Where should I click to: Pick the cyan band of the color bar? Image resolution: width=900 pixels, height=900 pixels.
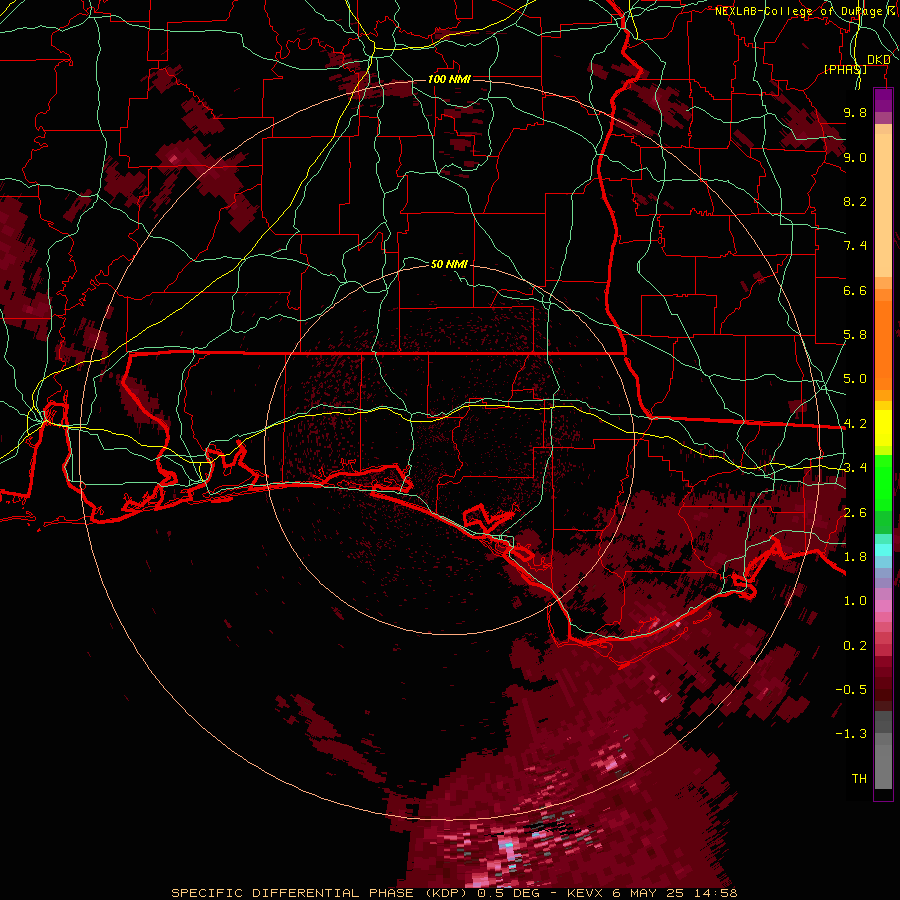(x=883, y=550)
